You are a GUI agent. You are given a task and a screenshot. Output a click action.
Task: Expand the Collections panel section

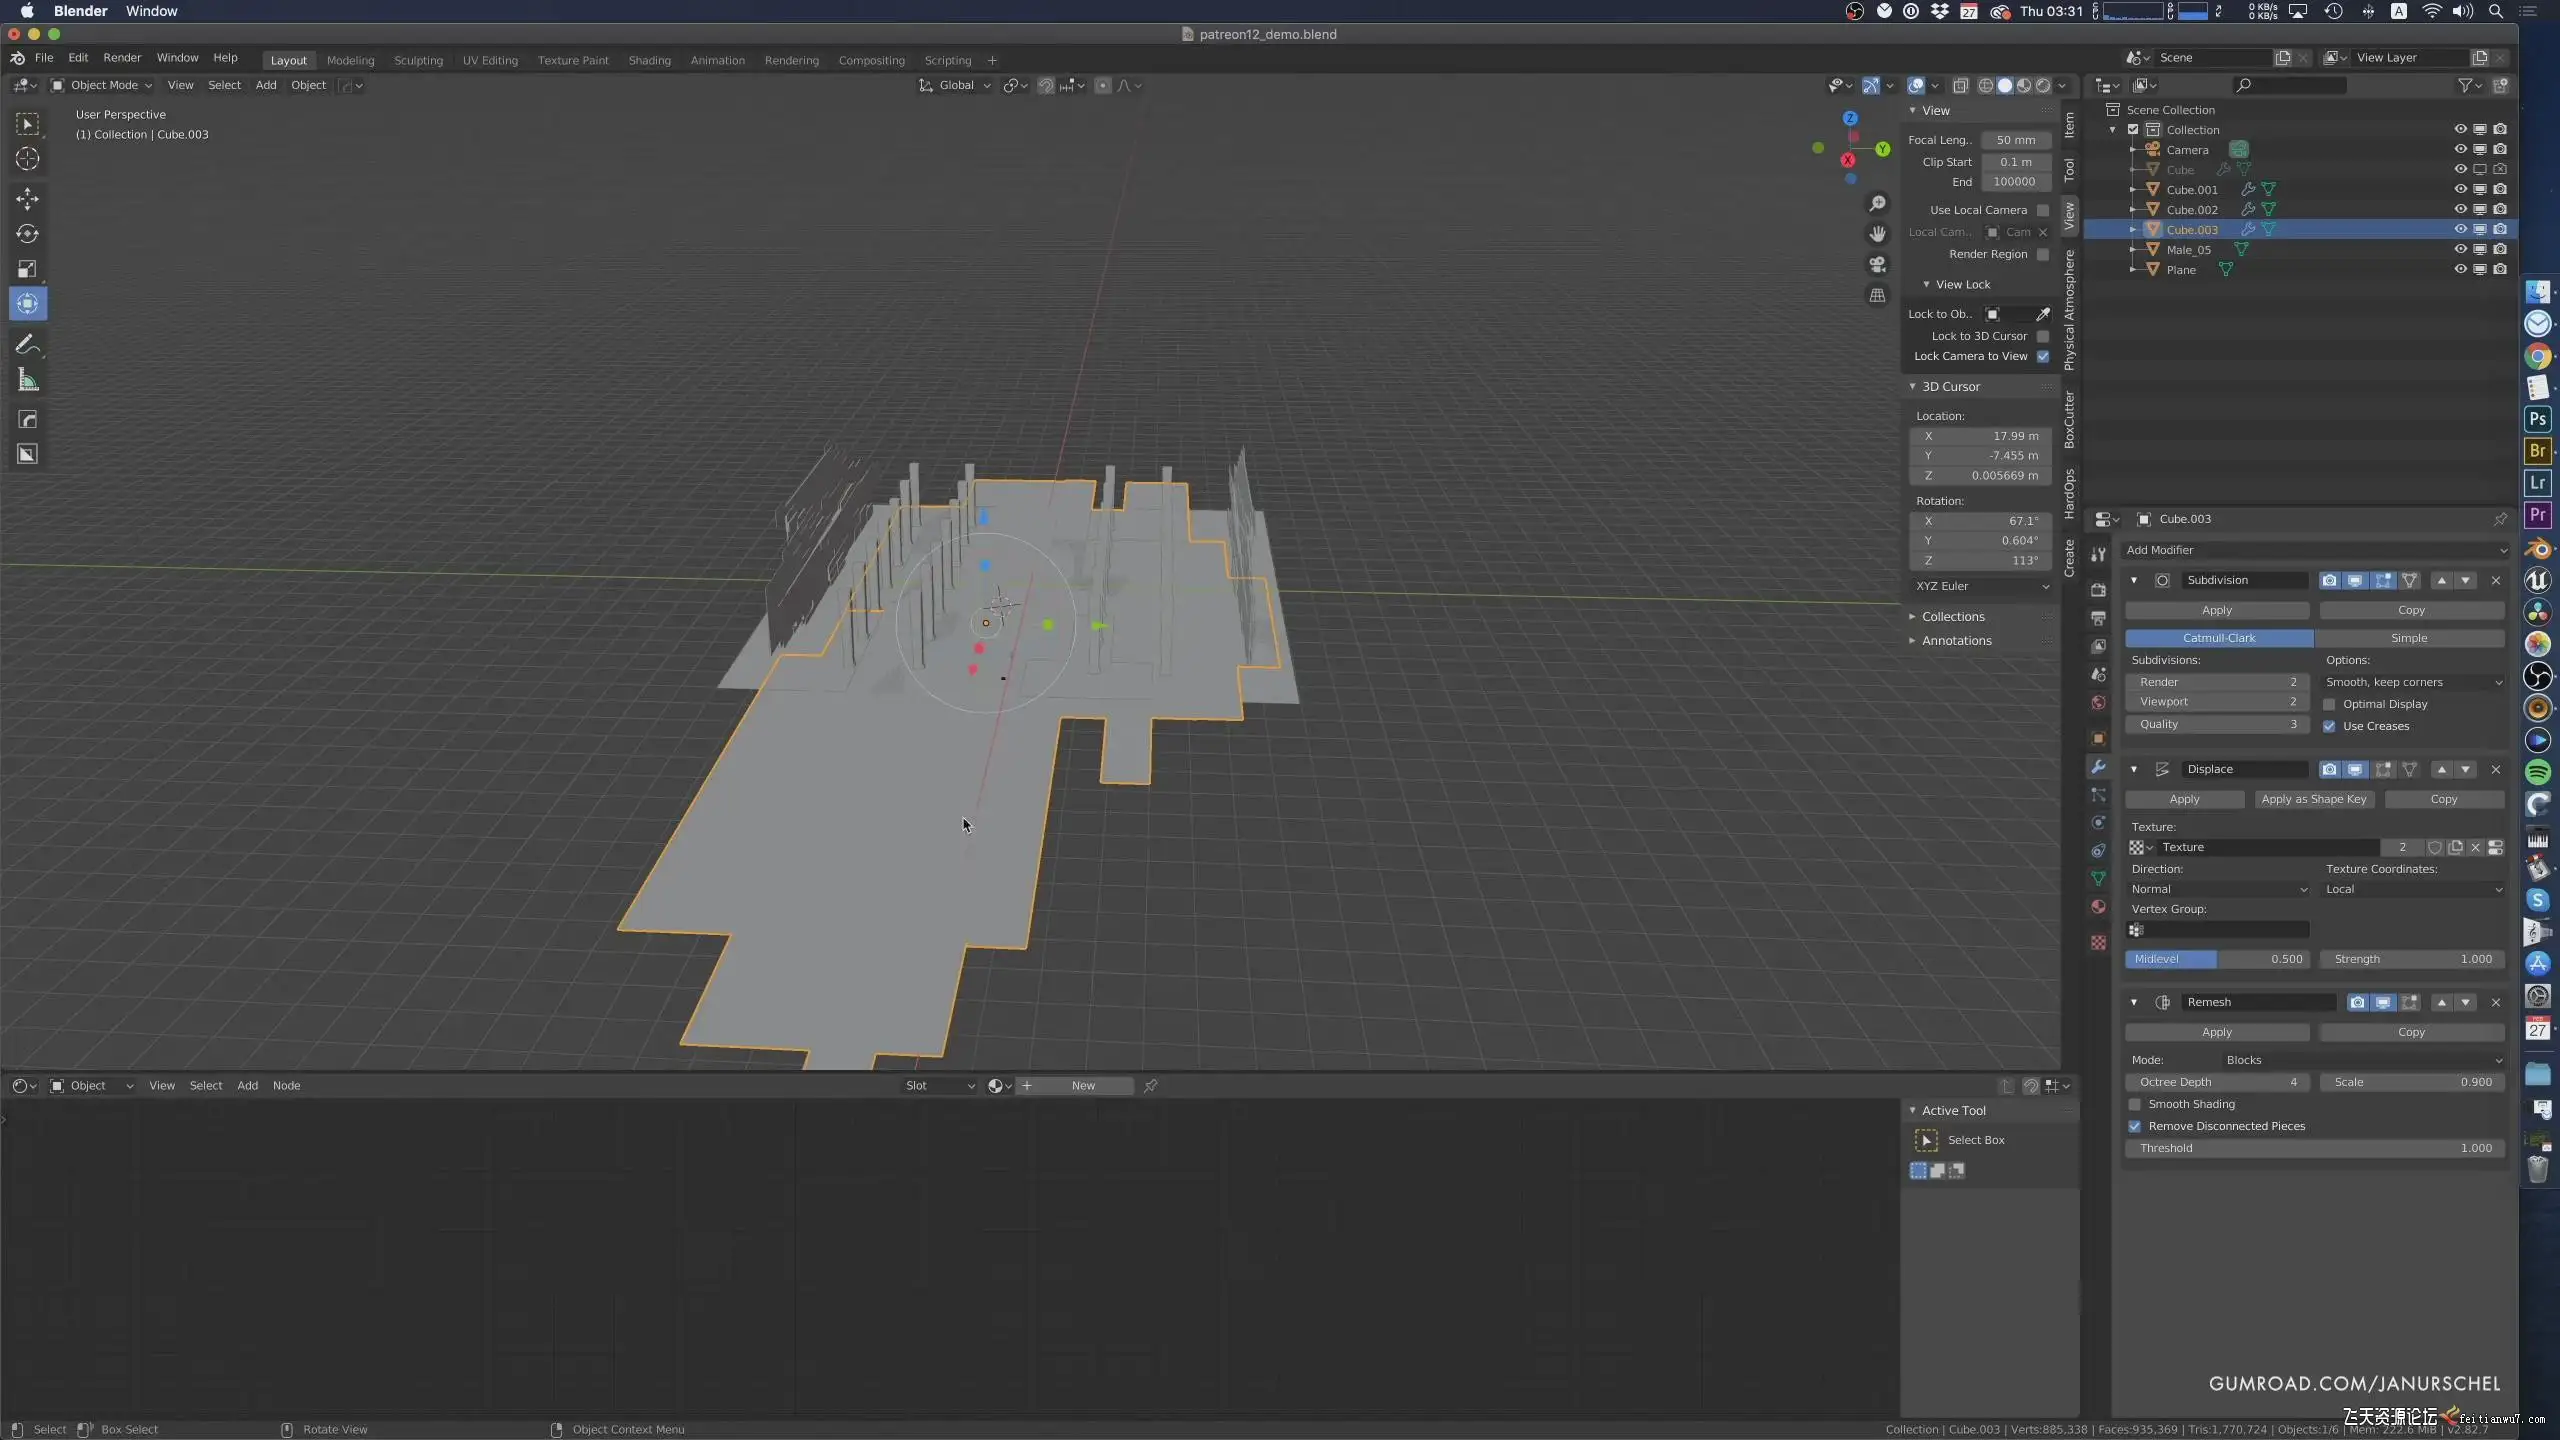coord(1952,617)
